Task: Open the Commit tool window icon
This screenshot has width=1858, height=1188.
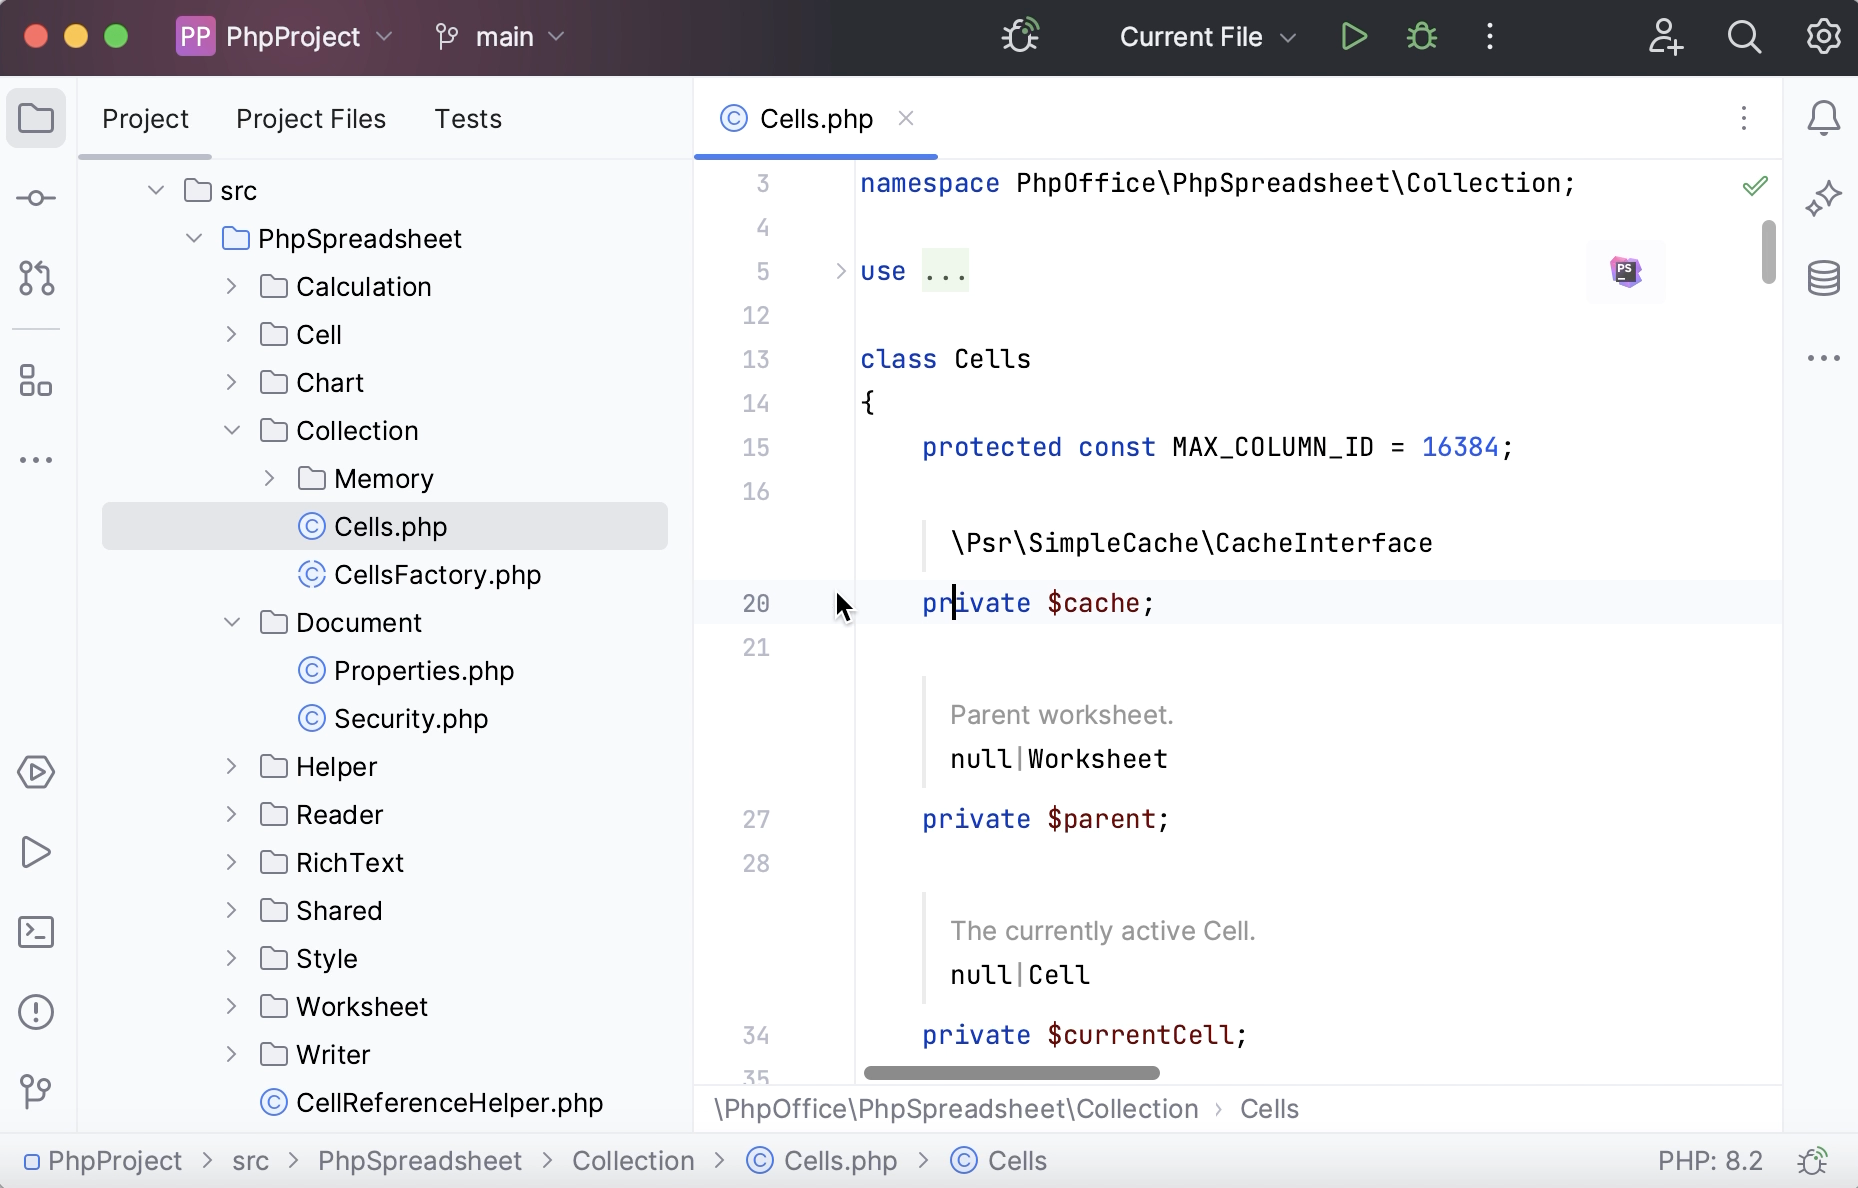Action: coord(36,198)
